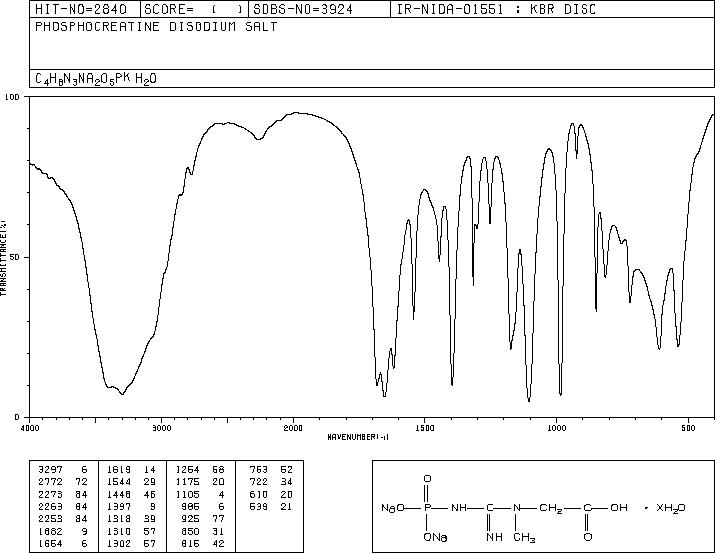
Task: Click the CH2 group in structure diagram
Action: tap(551, 508)
